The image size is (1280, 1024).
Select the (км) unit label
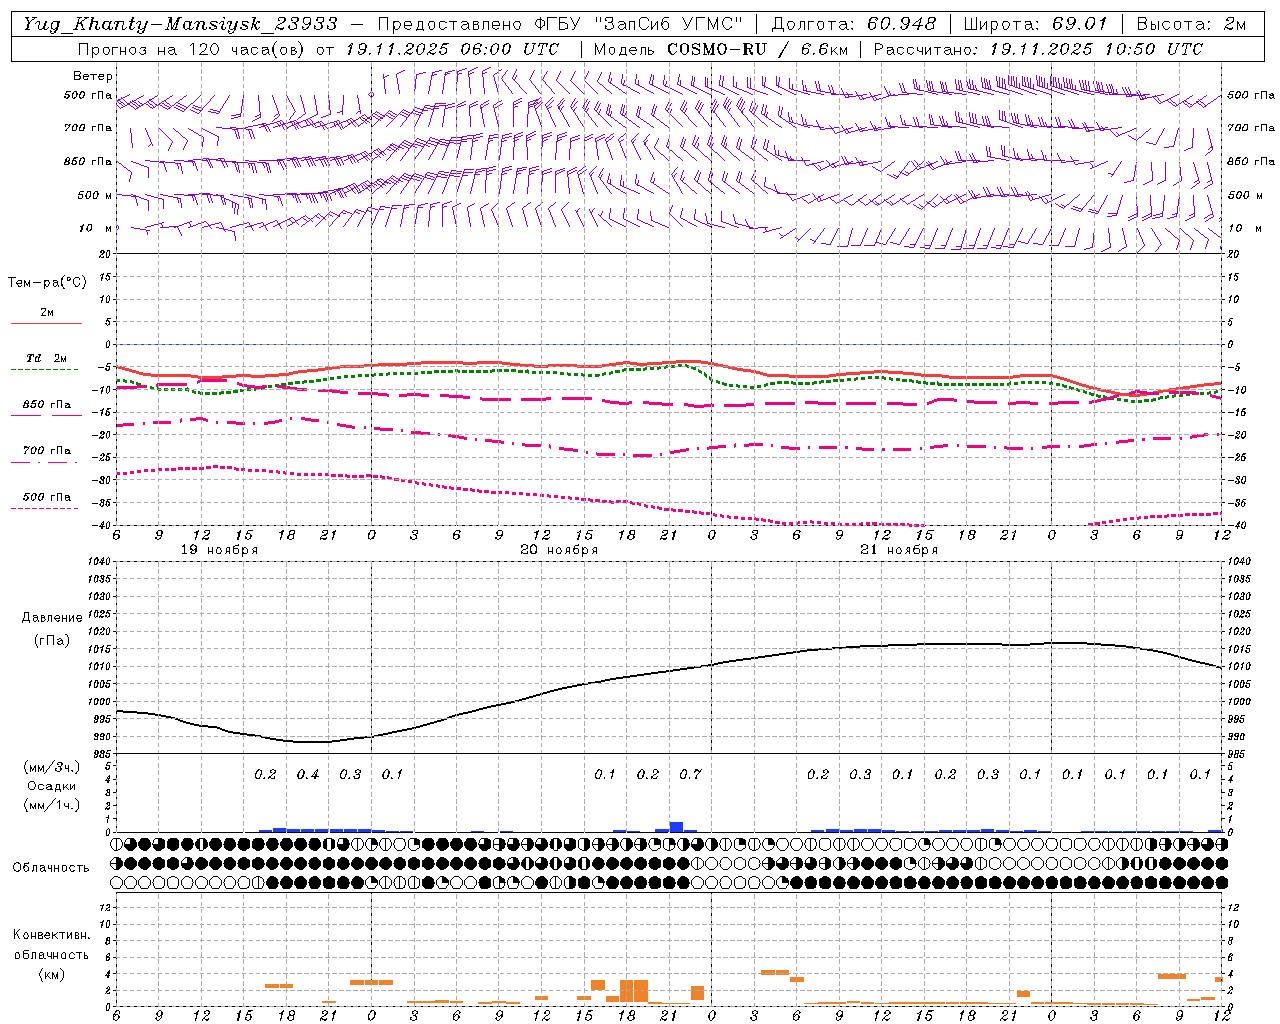point(51,974)
